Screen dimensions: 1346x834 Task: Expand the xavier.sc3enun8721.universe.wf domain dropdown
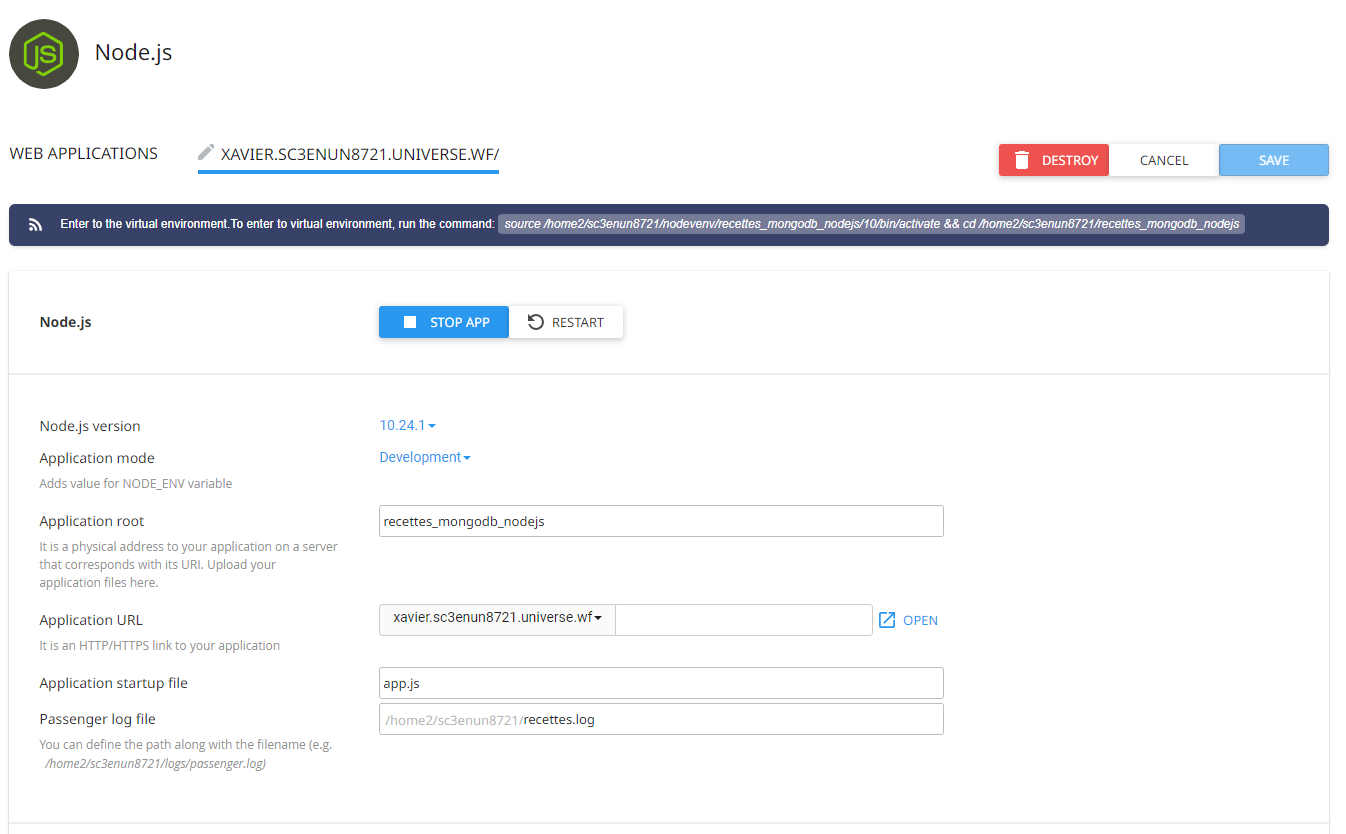497,619
